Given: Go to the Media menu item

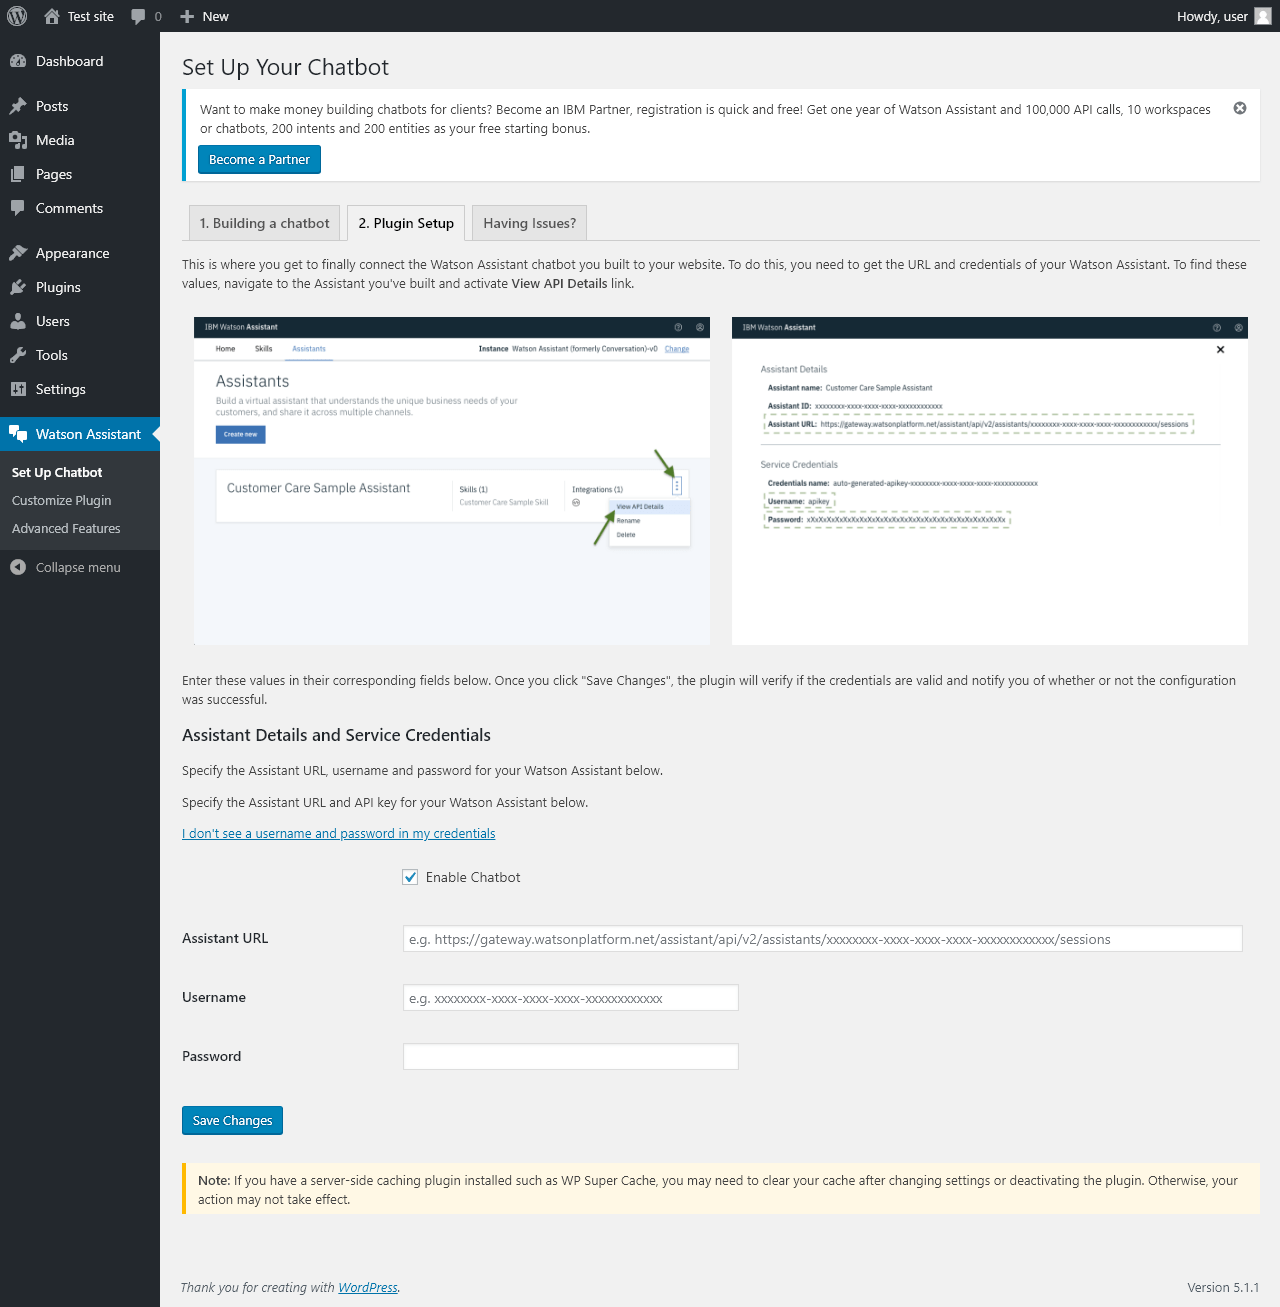Looking at the screenshot, I should (80, 140).
